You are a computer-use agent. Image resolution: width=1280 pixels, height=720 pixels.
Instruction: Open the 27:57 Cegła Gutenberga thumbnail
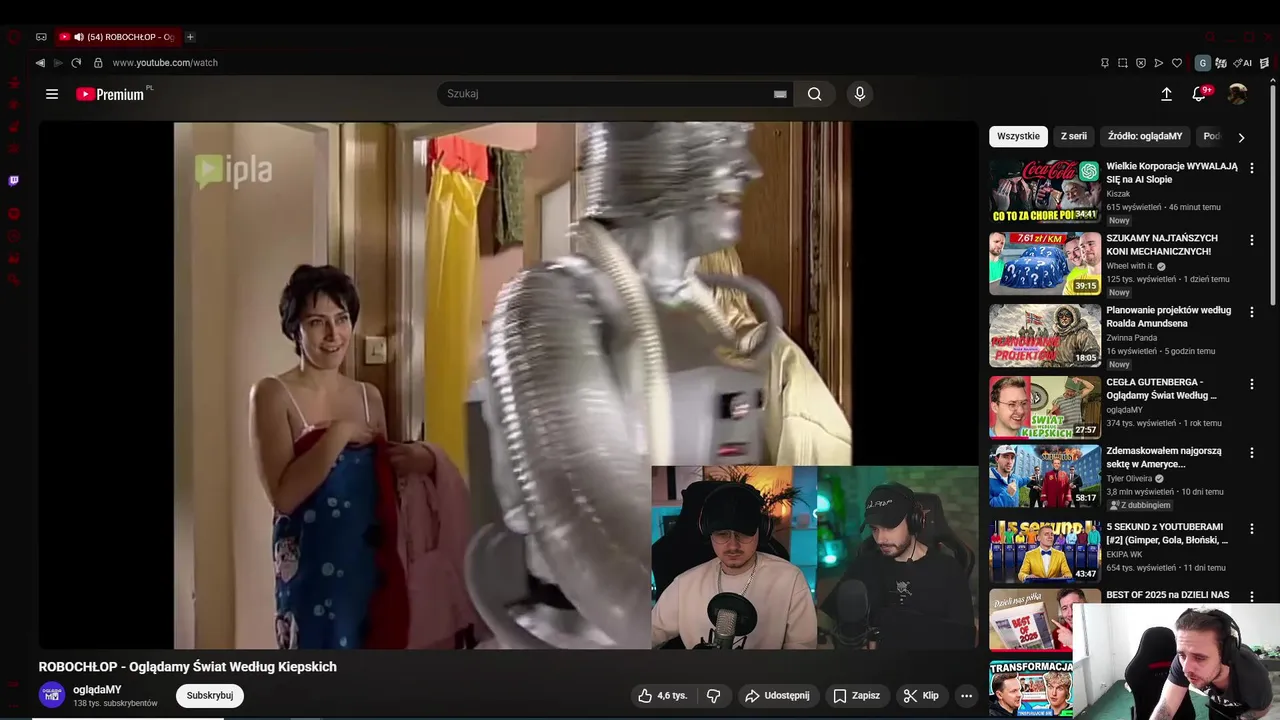1045,407
